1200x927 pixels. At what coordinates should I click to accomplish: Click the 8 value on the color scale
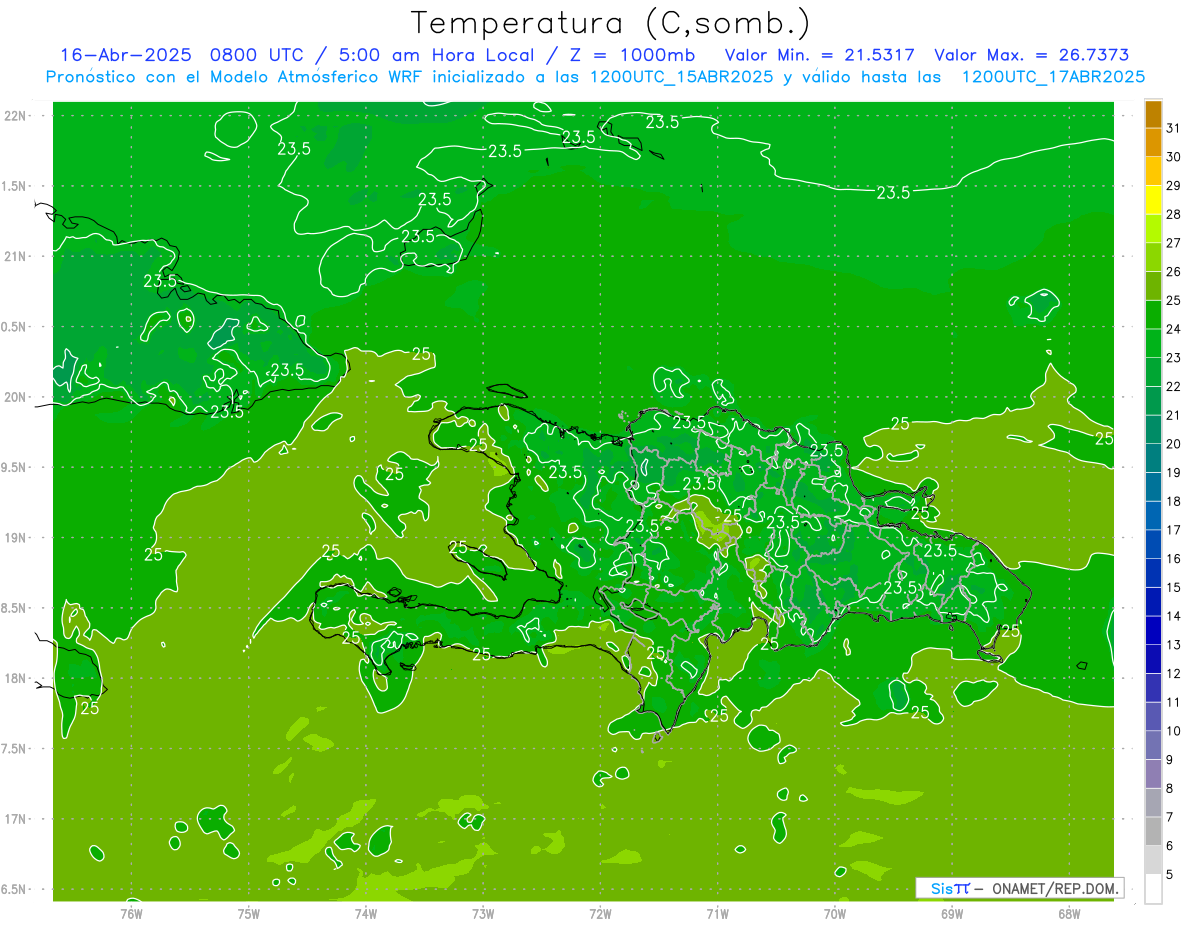(x=1170, y=788)
